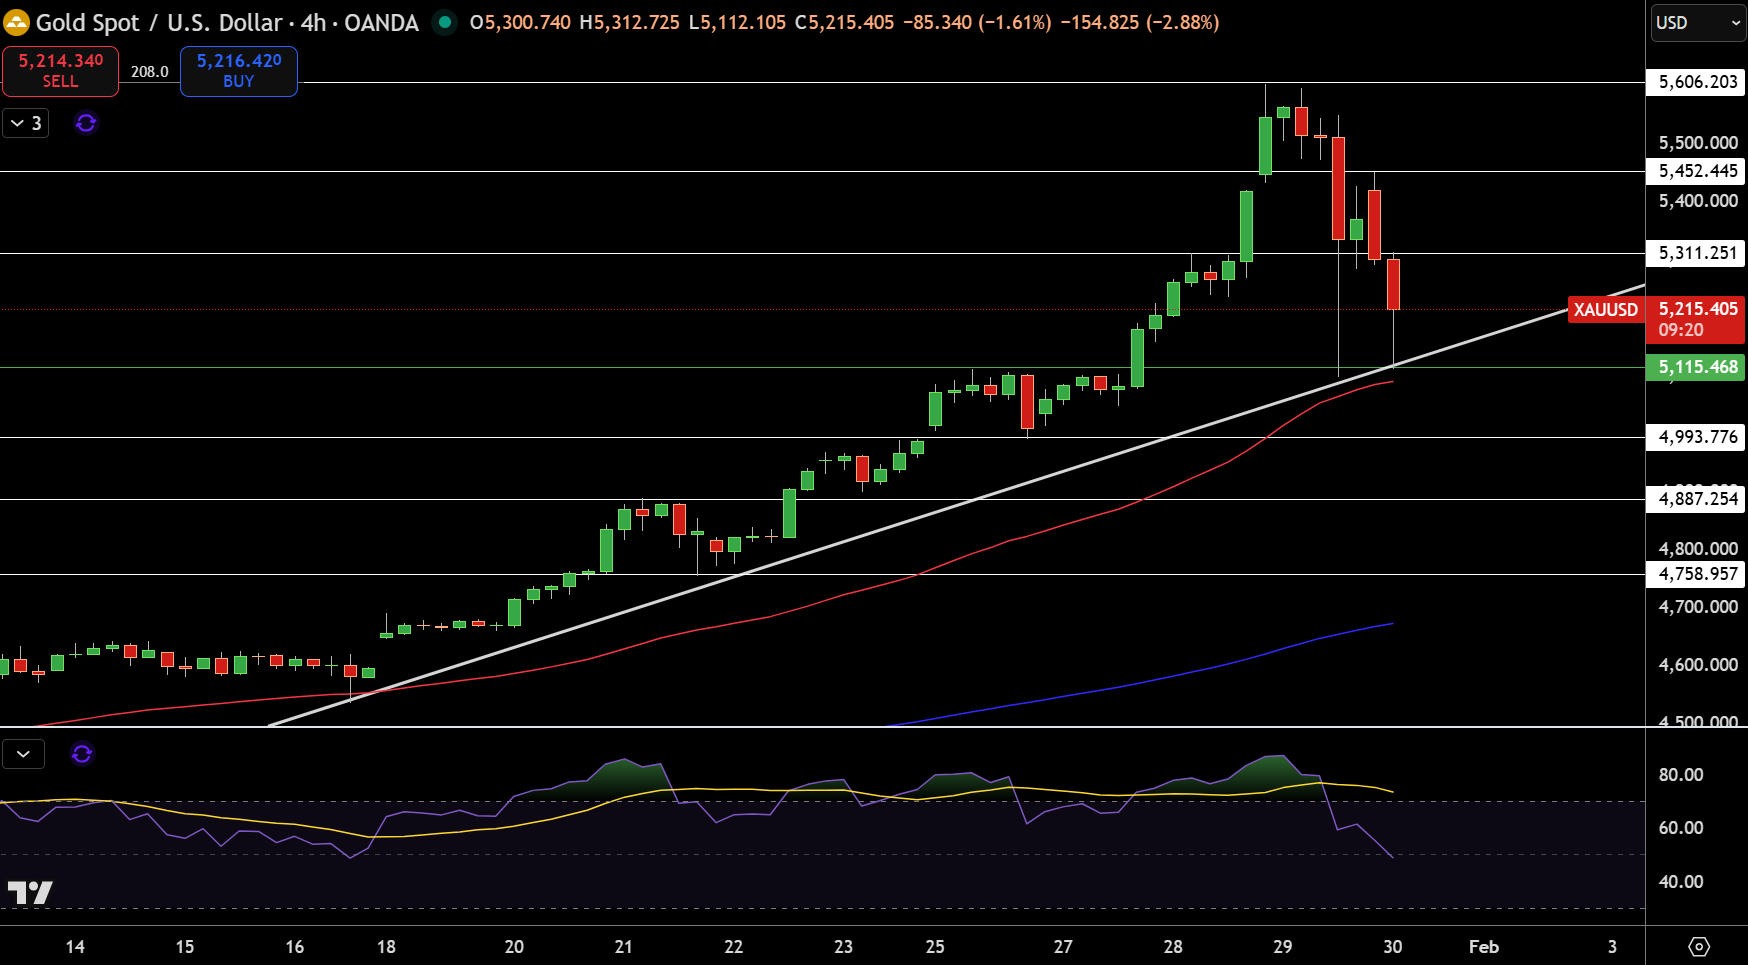This screenshot has height=965, width=1748.
Task: Click the Gold Spot symbol logo icon
Action: (16, 22)
